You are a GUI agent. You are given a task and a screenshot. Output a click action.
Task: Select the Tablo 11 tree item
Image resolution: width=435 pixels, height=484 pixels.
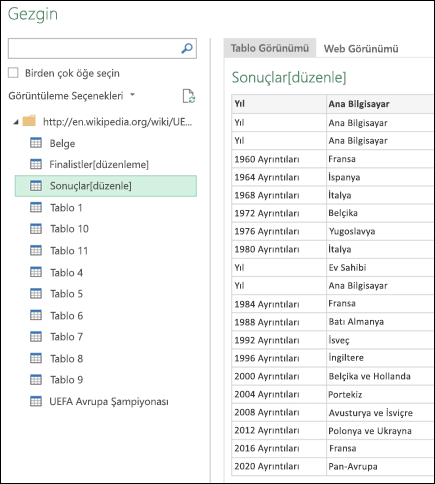pyautogui.click(x=69, y=250)
